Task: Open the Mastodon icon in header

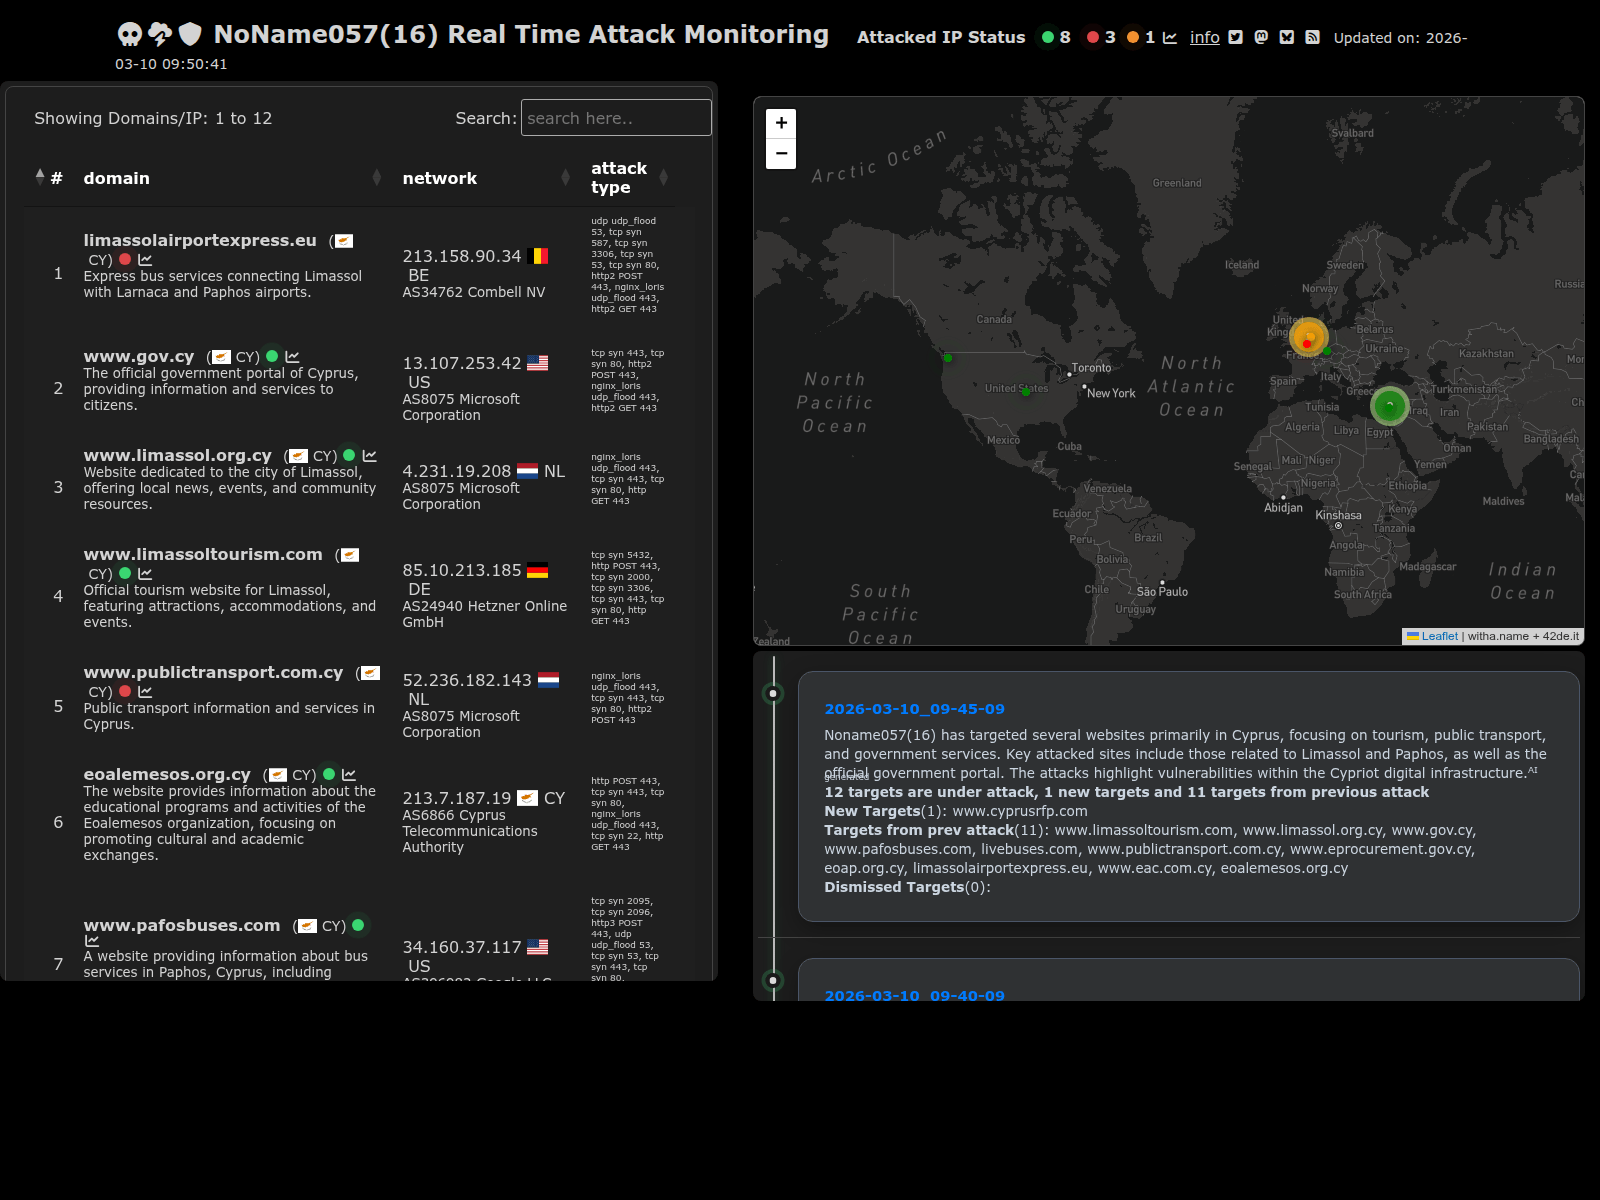Action: (x=1261, y=38)
